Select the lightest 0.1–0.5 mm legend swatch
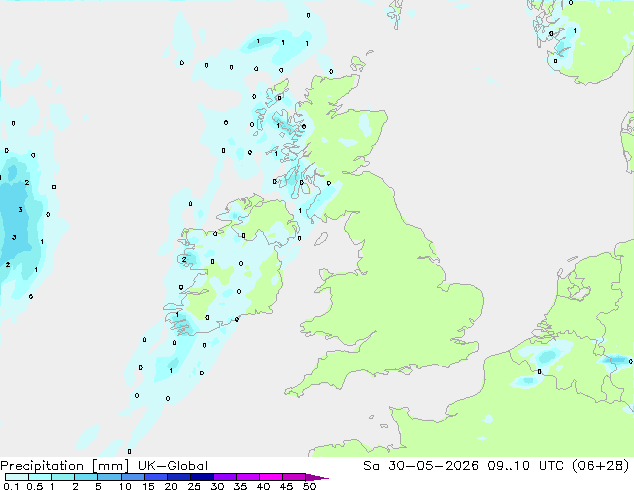 (17, 477)
